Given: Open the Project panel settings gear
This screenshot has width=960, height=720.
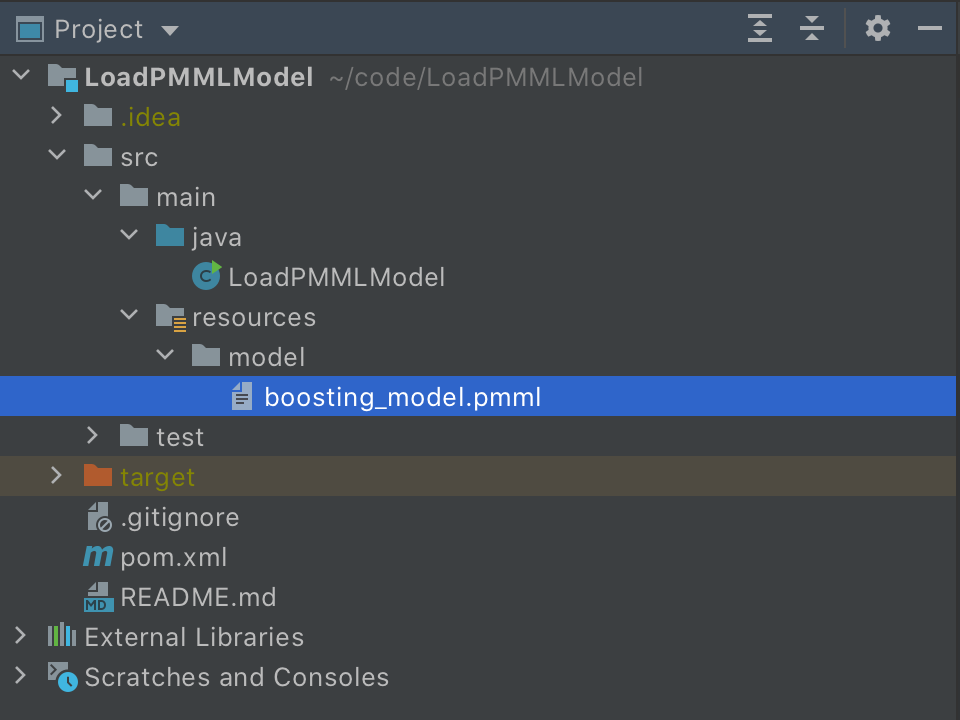Looking at the screenshot, I should (x=877, y=29).
